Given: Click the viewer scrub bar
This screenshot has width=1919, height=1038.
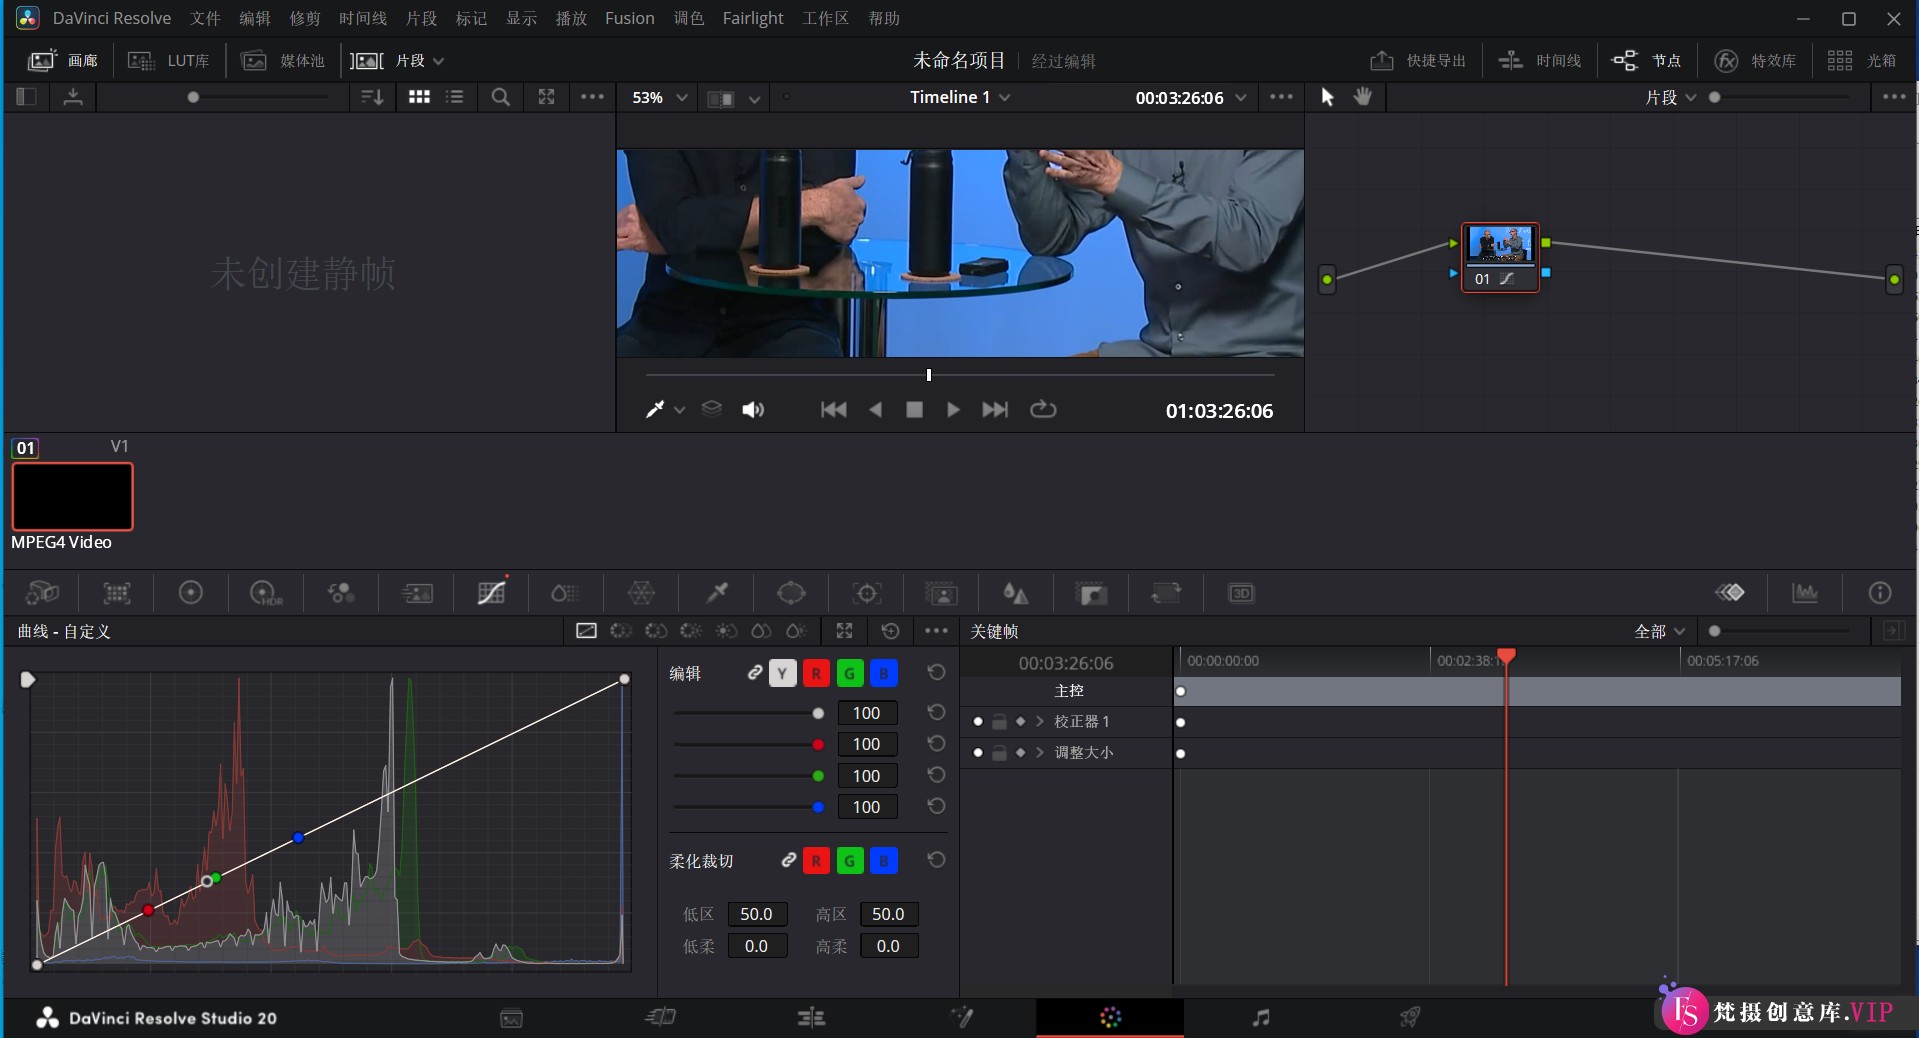Looking at the screenshot, I should (x=960, y=375).
